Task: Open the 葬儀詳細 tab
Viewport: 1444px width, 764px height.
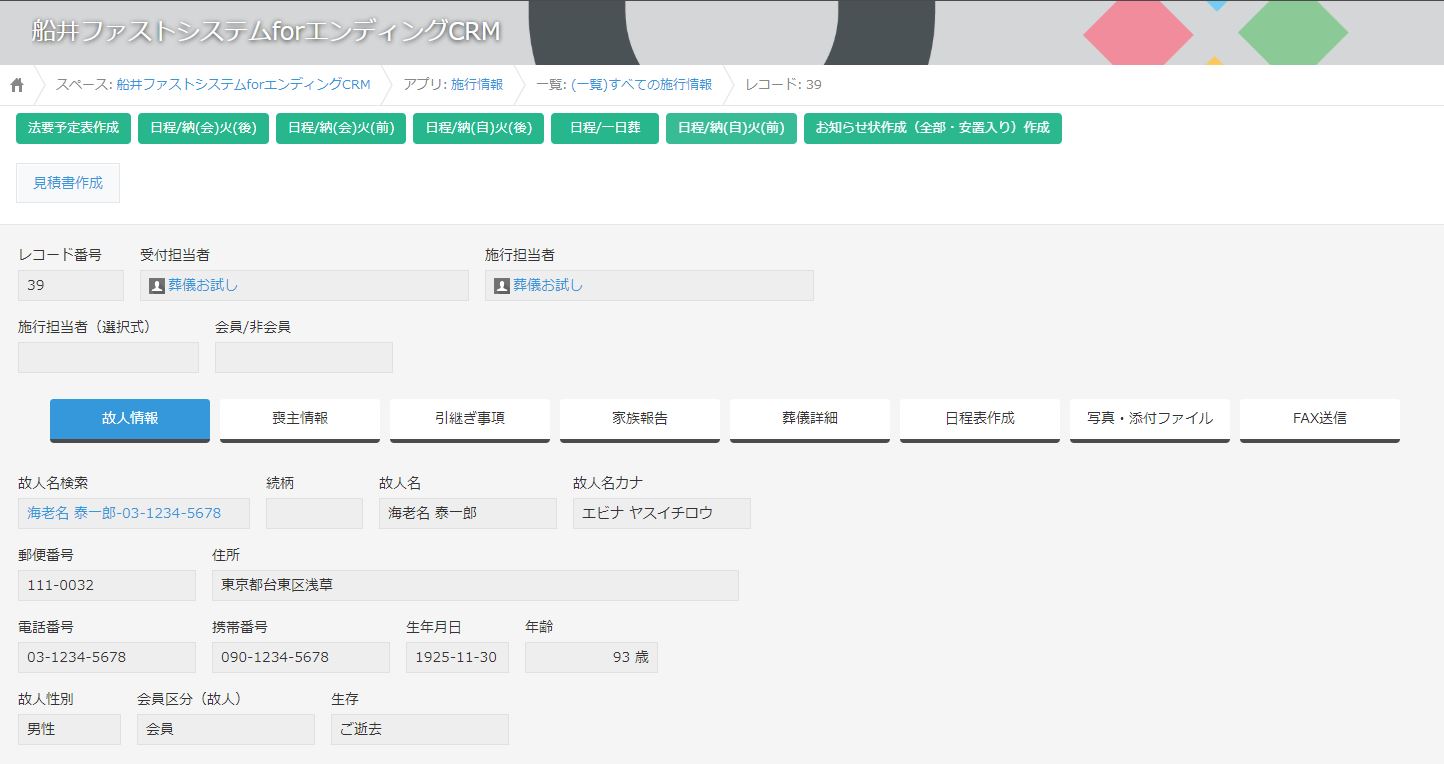Action: pos(809,418)
